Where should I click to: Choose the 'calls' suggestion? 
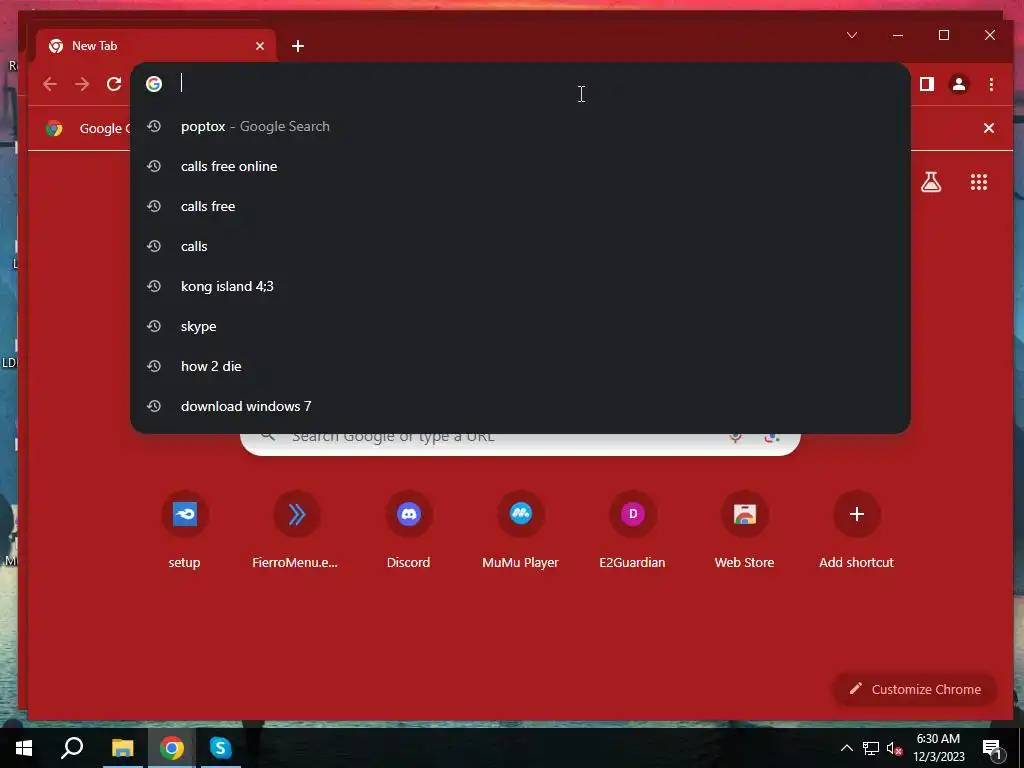pos(520,246)
